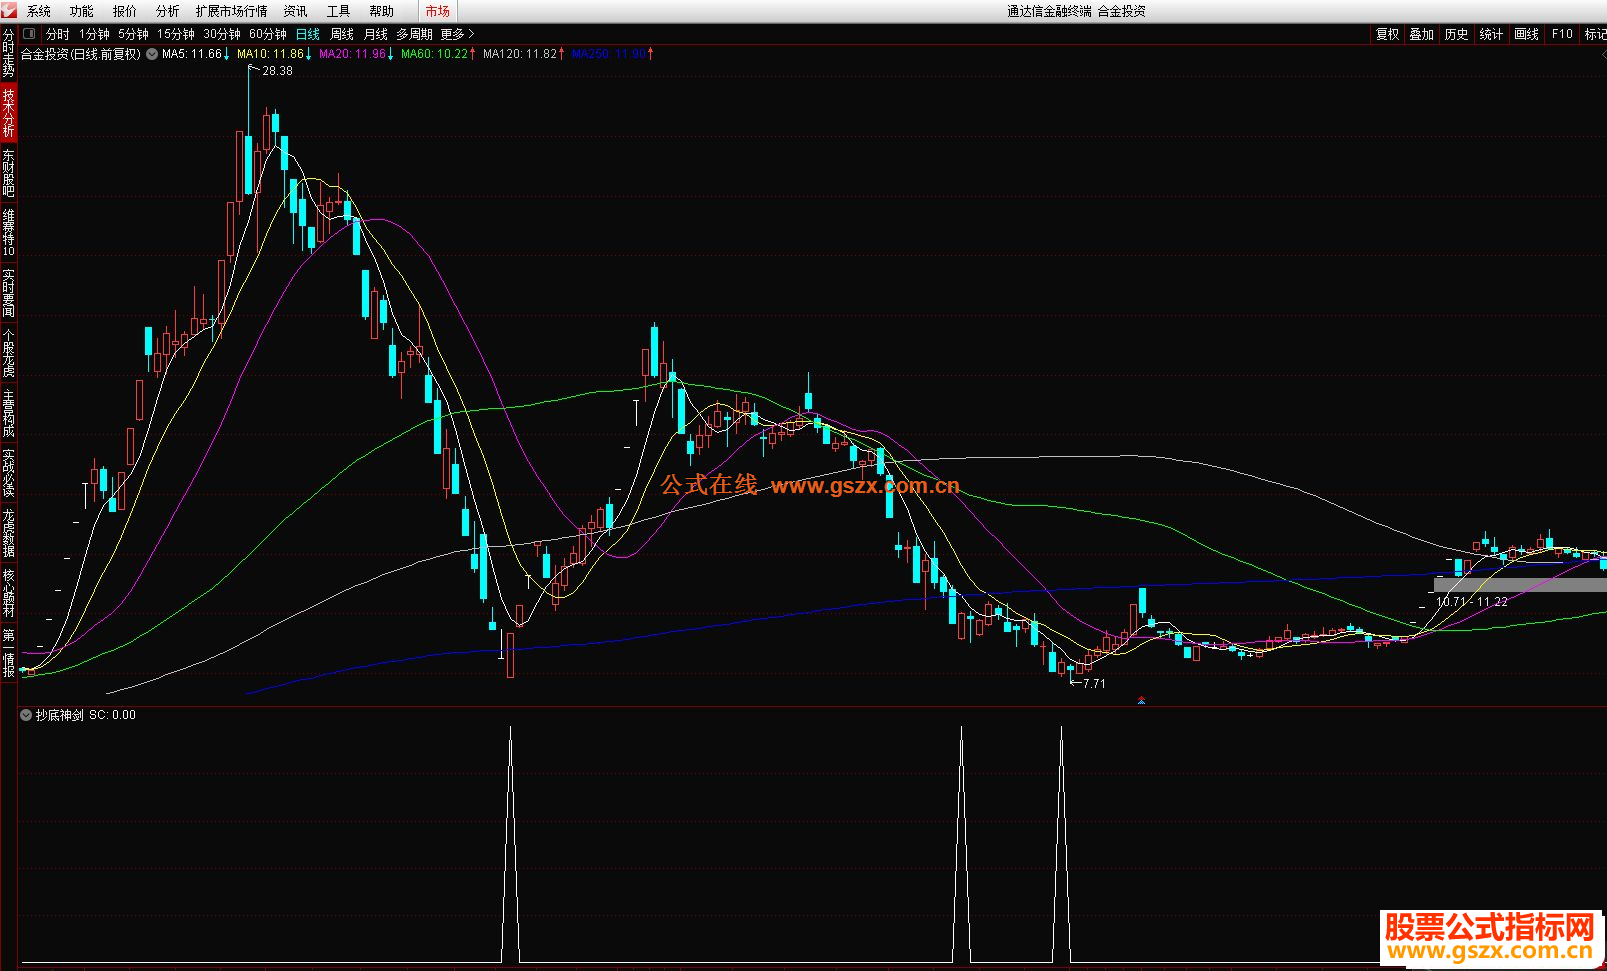Click the 画线 drawing button
1607x971 pixels.
[1527, 34]
